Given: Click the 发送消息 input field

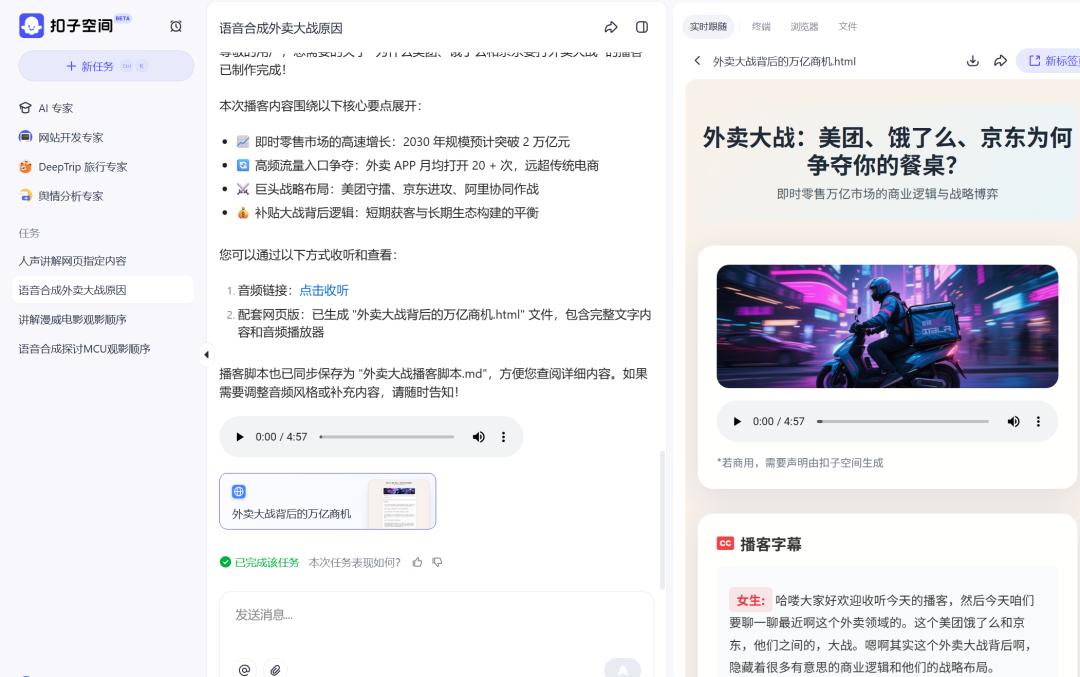Looking at the screenshot, I should (x=436, y=615).
